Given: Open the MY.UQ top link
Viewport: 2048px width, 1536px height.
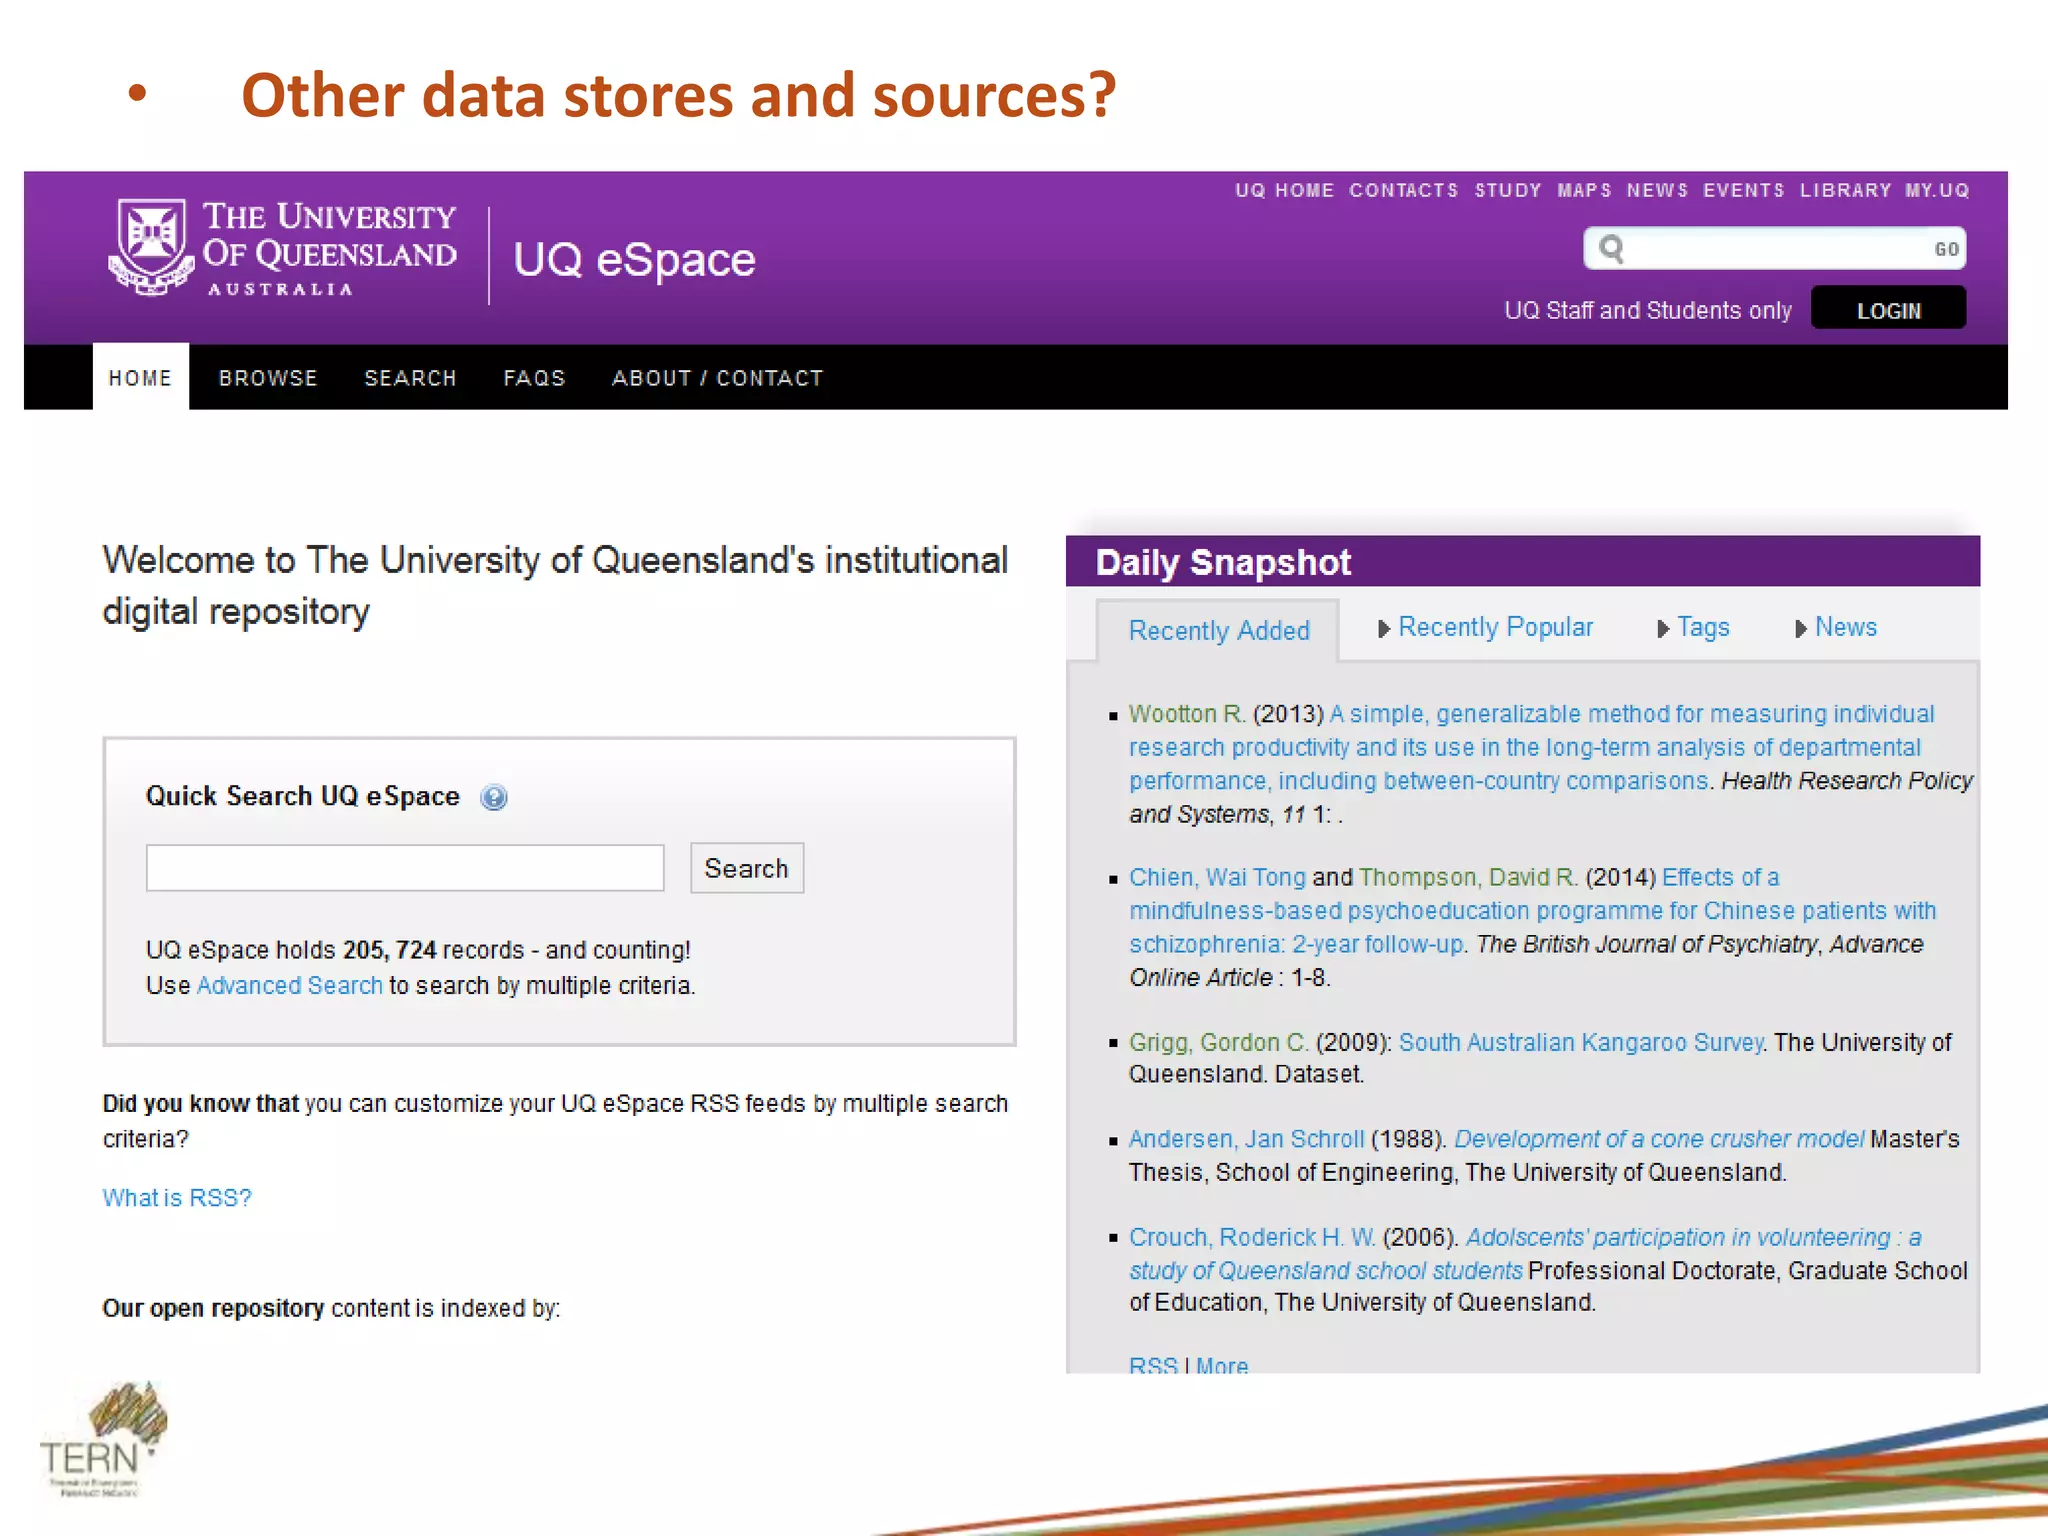Looking at the screenshot, I should click(1937, 190).
